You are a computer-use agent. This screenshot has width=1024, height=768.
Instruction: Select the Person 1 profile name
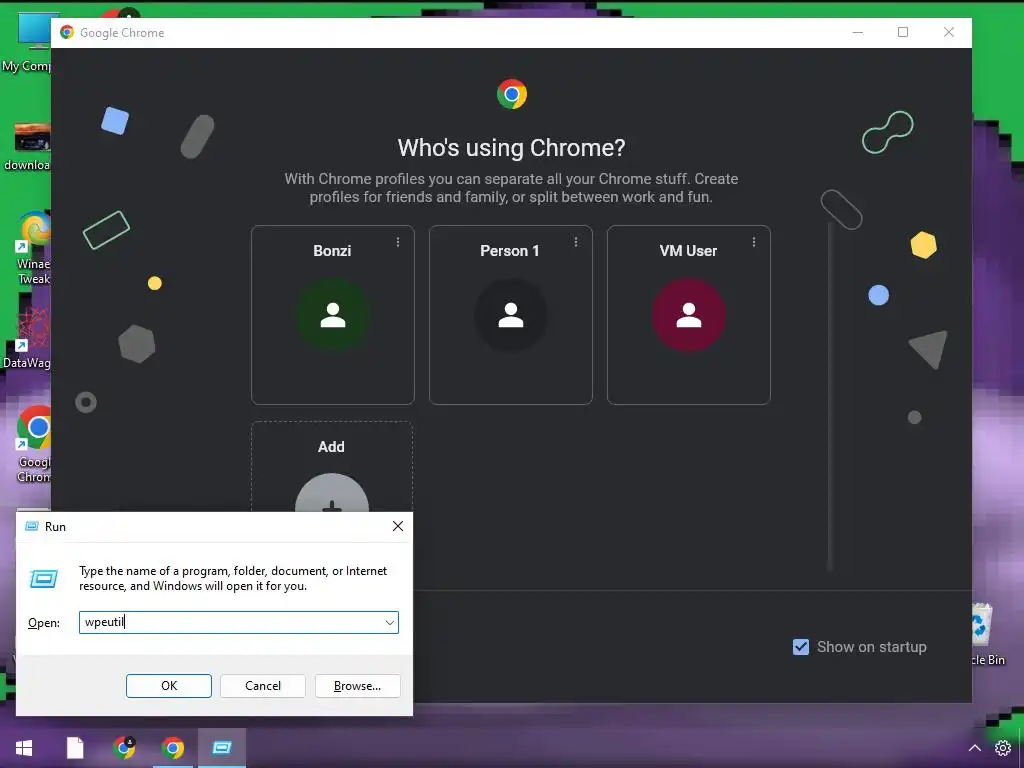(x=510, y=251)
